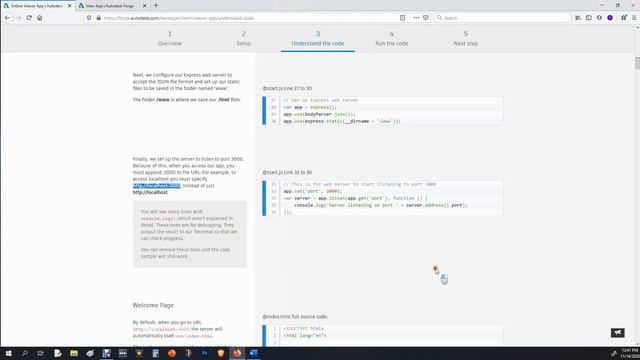Open Brave browser from taskbar
640x360 pixels.
tap(221, 353)
